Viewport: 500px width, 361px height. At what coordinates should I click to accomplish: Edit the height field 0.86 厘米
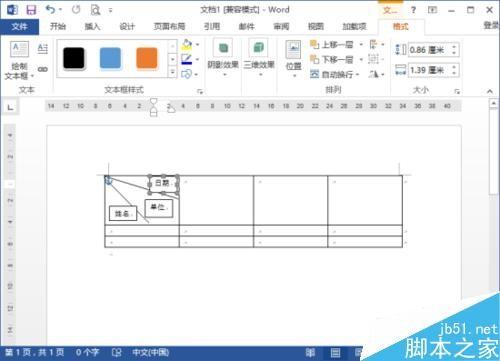coord(429,50)
